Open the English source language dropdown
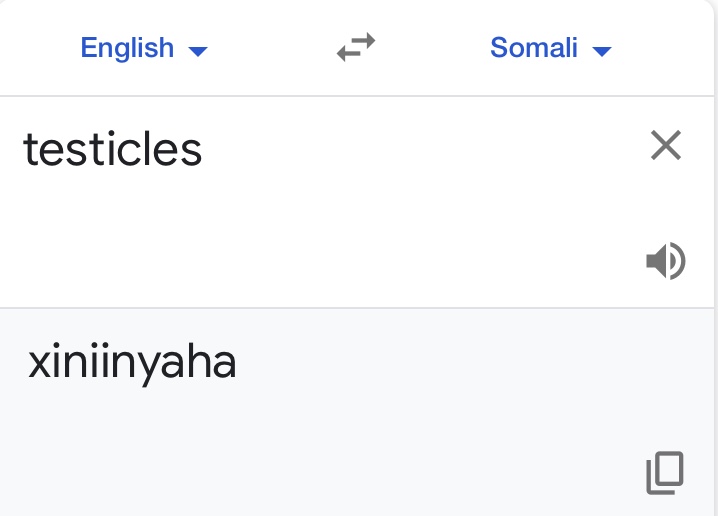Image resolution: width=718 pixels, height=516 pixels. coord(143,48)
